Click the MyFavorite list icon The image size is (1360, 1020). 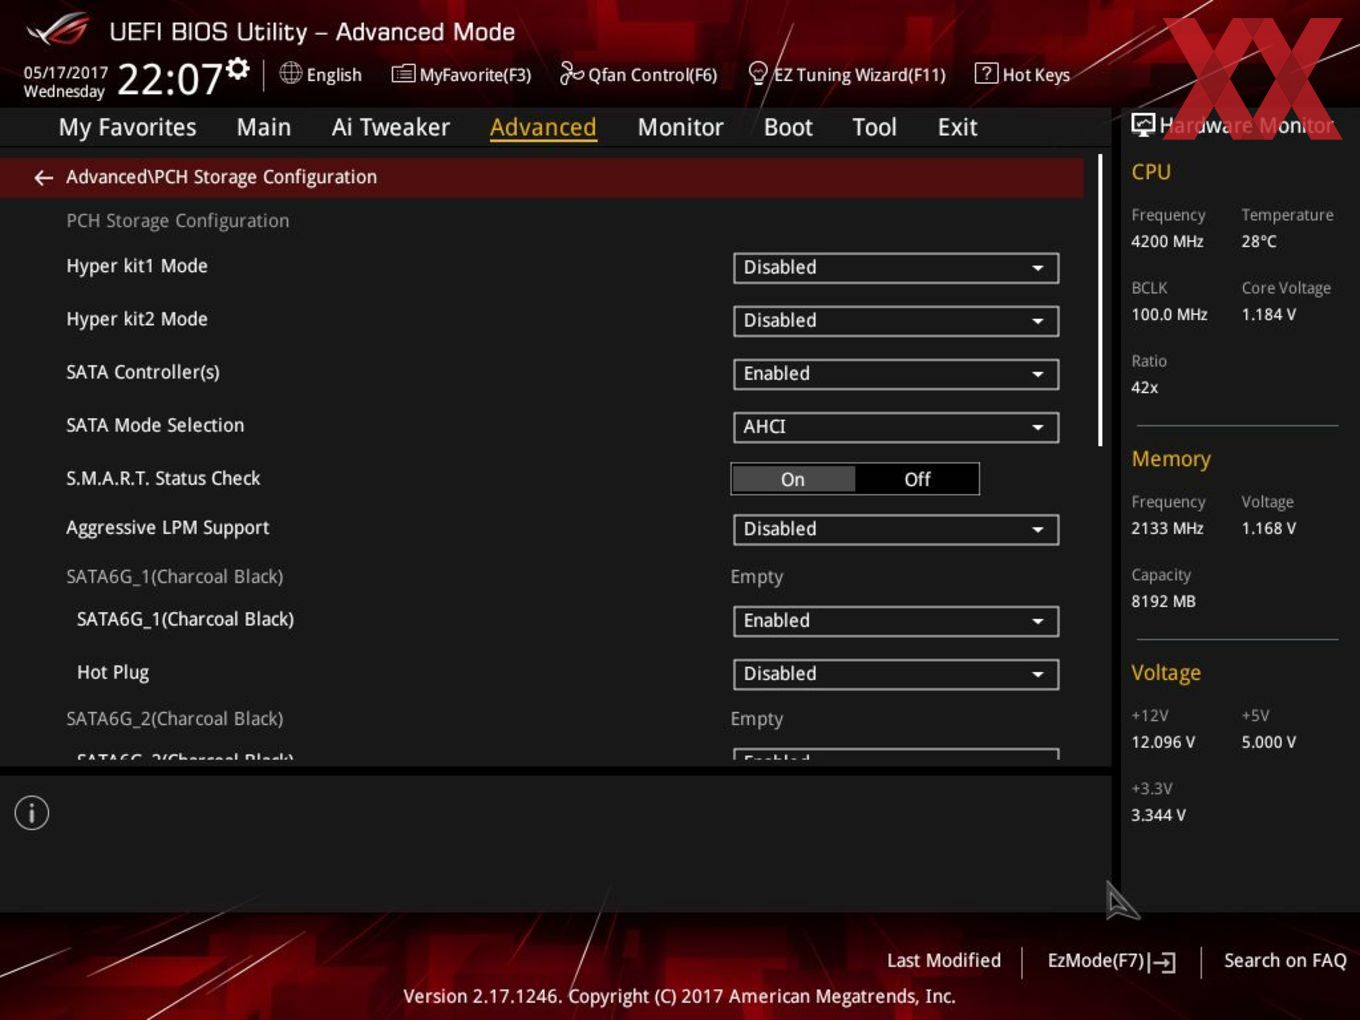(403, 74)
